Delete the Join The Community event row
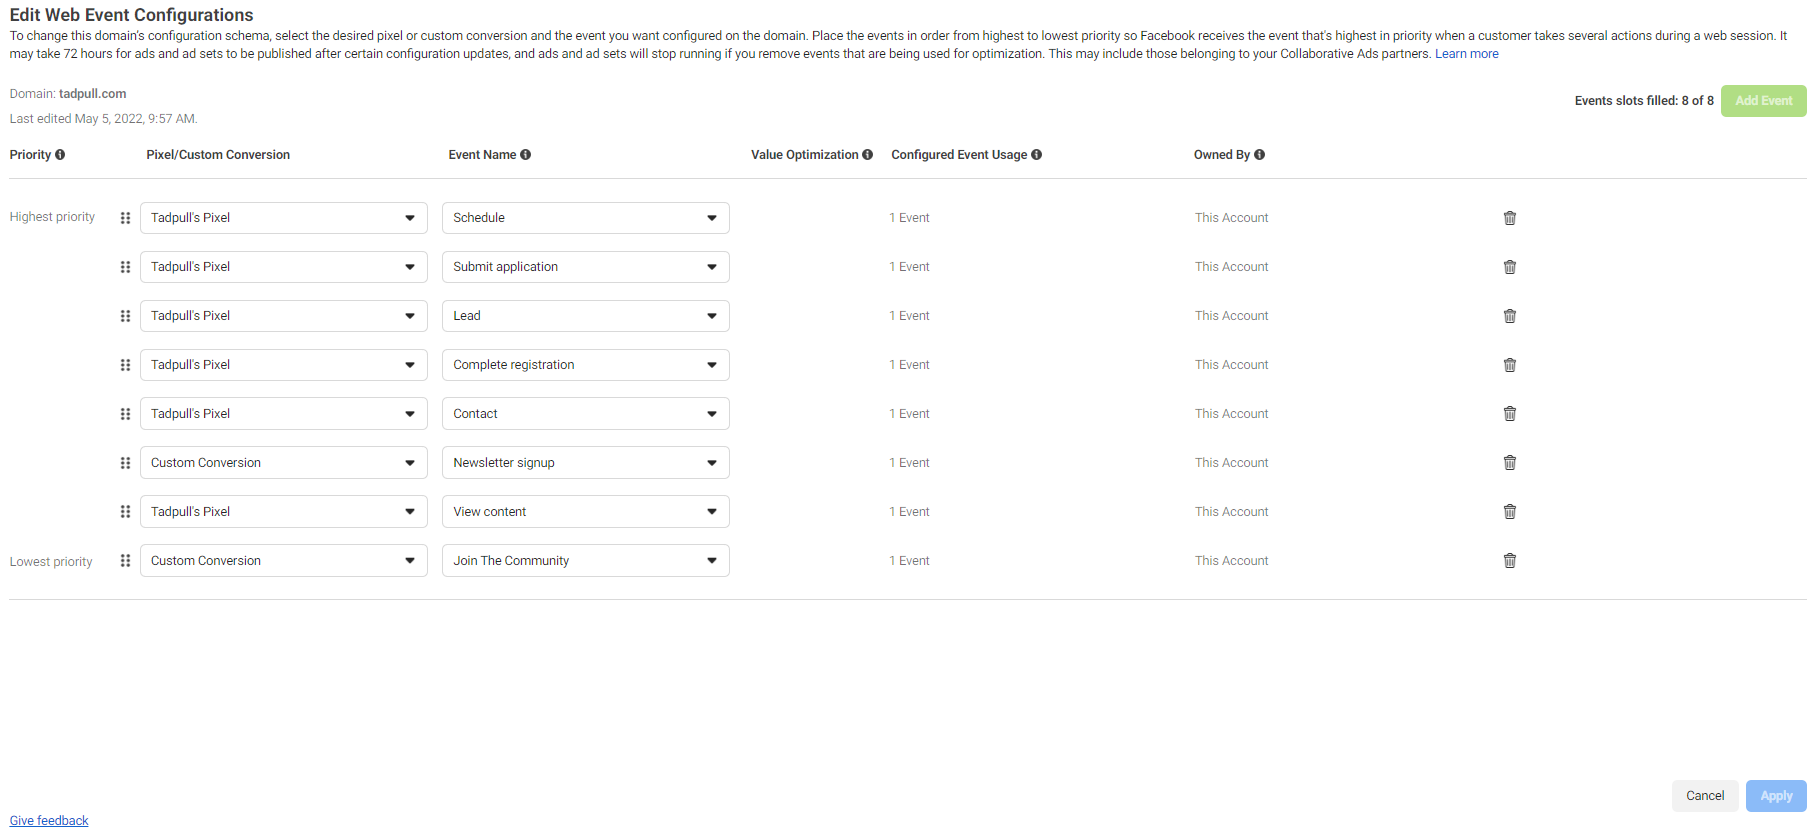 point(1510,561)
